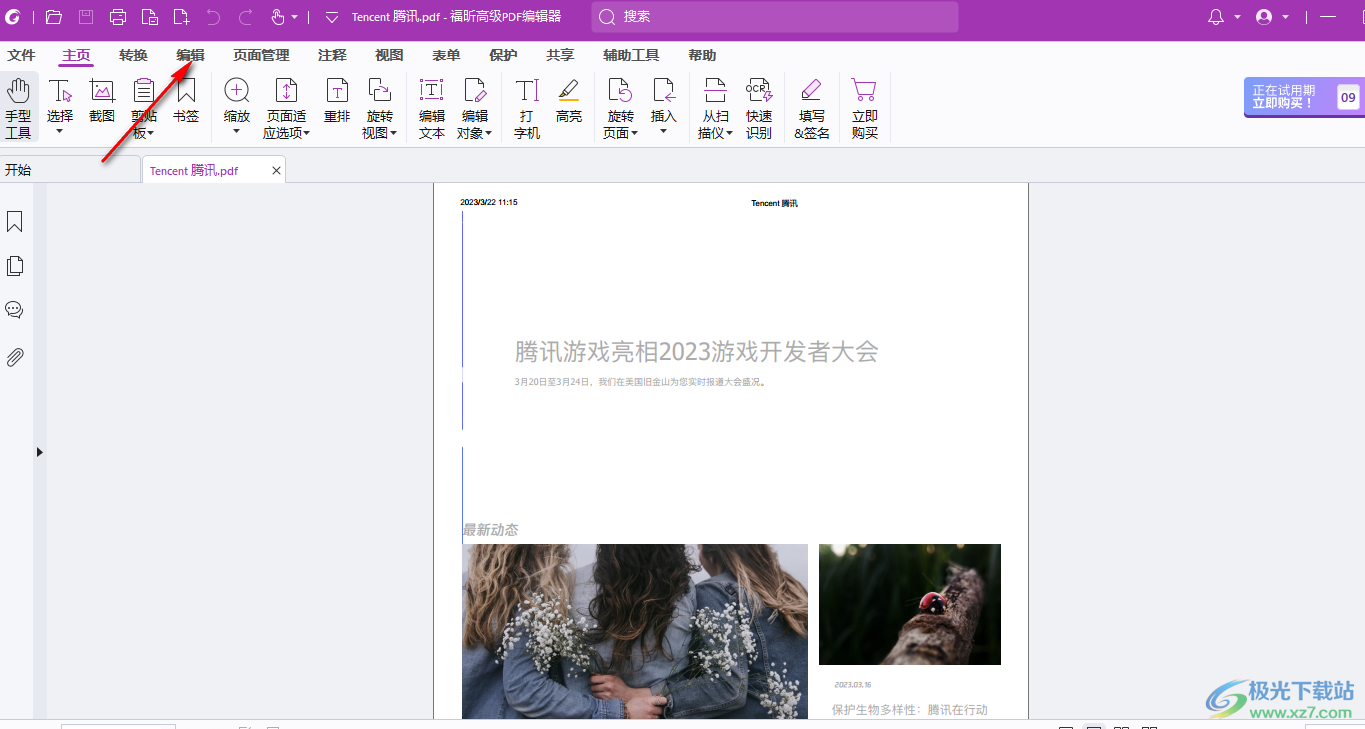Click the Undo arrow icon
This screenshot has height=729, width=1365.
[x=213, y=17]
